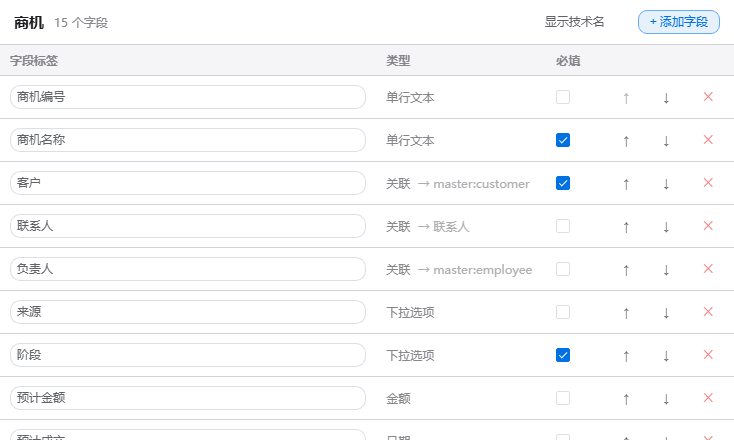Click the 必填 column header
Image resolution: width=734 pixels, height=440 pixels.
568,61
